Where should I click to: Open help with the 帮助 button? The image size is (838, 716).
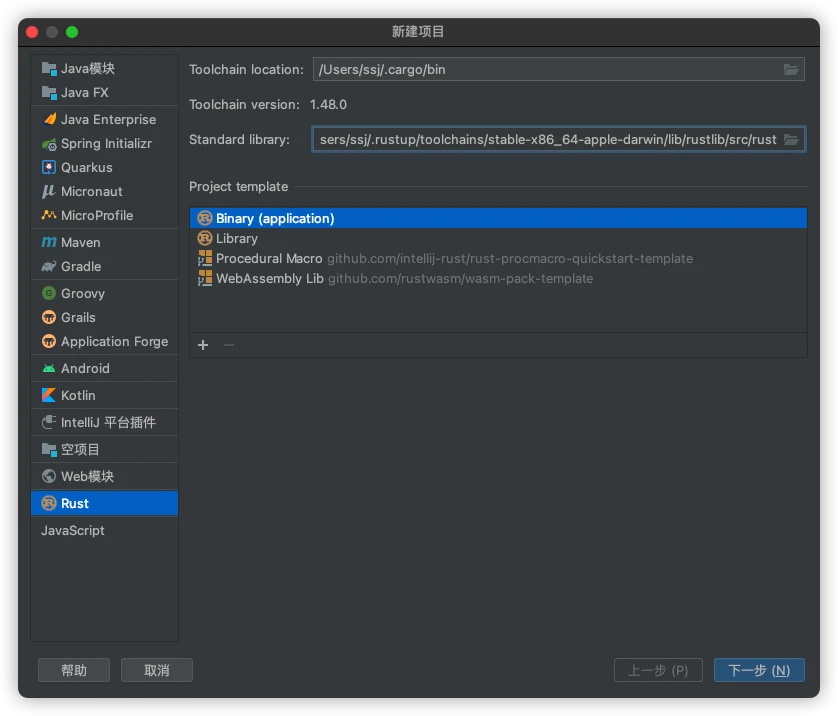[x=74, y=670]
